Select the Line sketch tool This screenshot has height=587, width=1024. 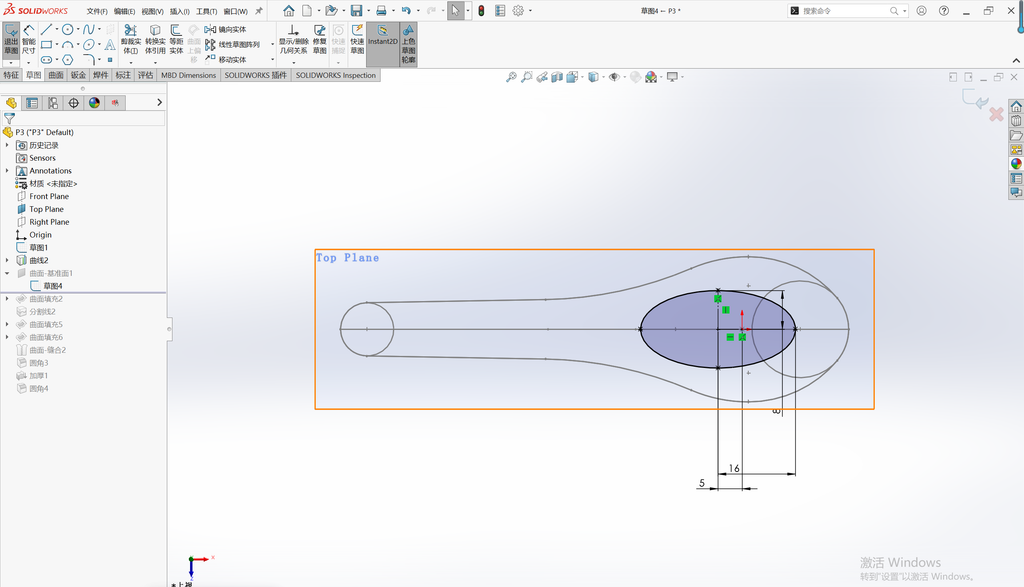(46, 29)
